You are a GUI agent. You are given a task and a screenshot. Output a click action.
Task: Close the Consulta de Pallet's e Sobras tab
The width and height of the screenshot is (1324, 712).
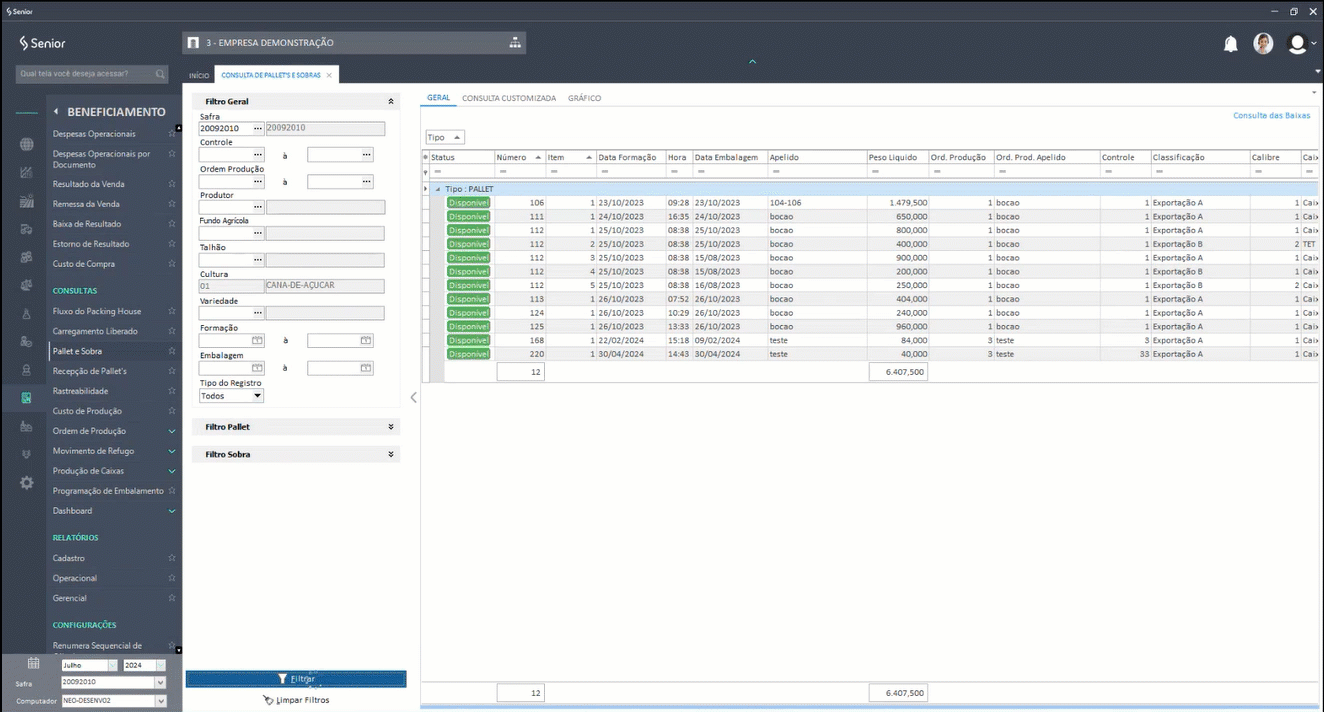coord(329,75)
